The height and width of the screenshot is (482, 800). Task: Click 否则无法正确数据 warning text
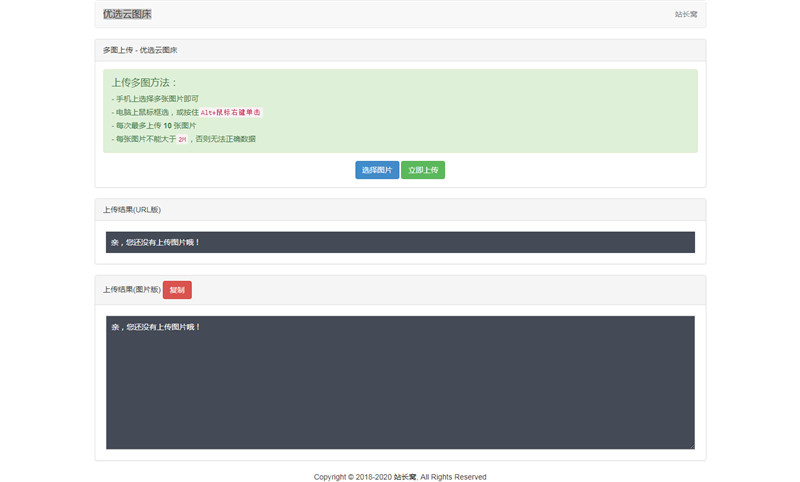pos(225,139)
